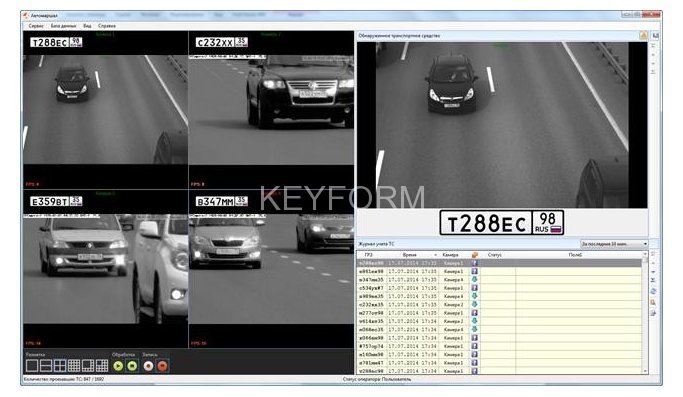Click the journal's vertical scrollbar down arrow

click(645, 371)
